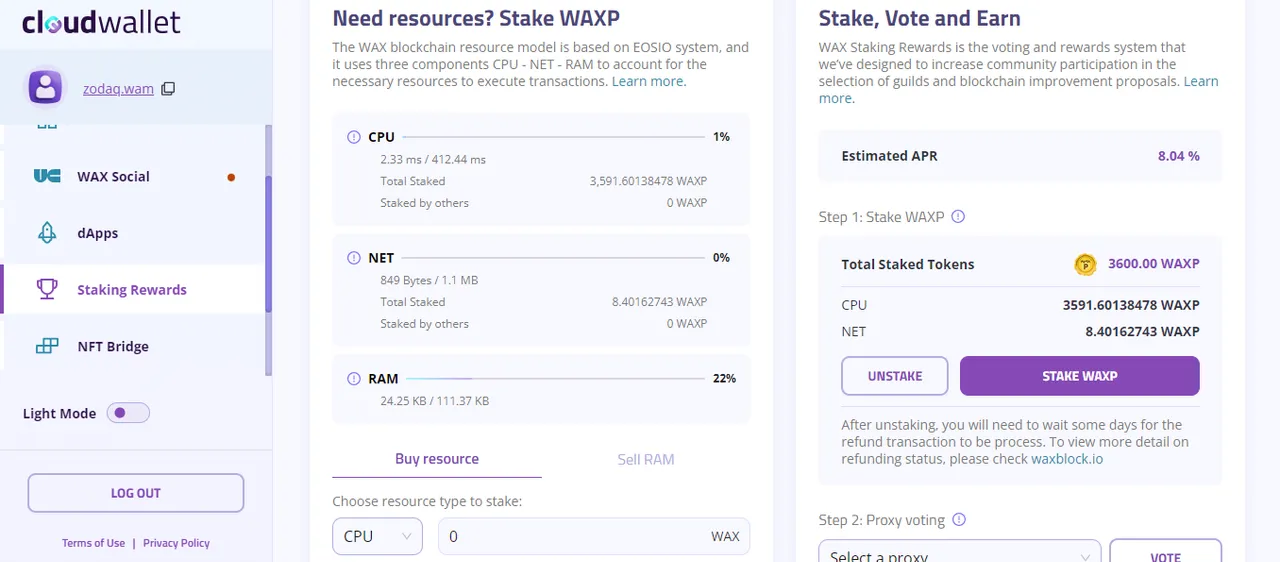Click the Need resources? Stake WAXP heading
The height and width of the screenshot is (562, 1280).
coord(476,18)
